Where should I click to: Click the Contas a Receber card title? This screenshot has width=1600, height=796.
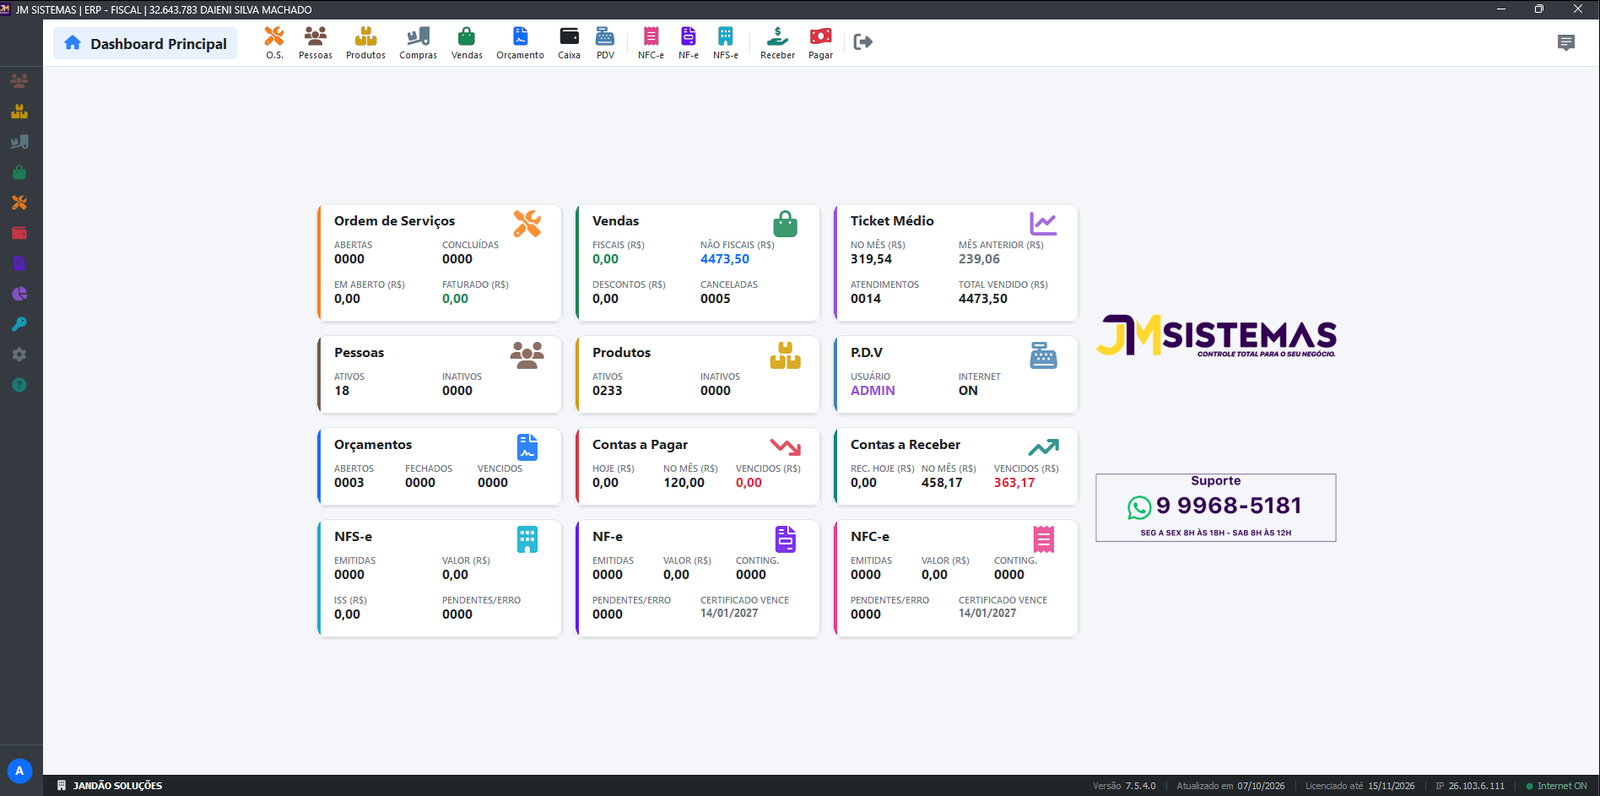coord(905,445)
